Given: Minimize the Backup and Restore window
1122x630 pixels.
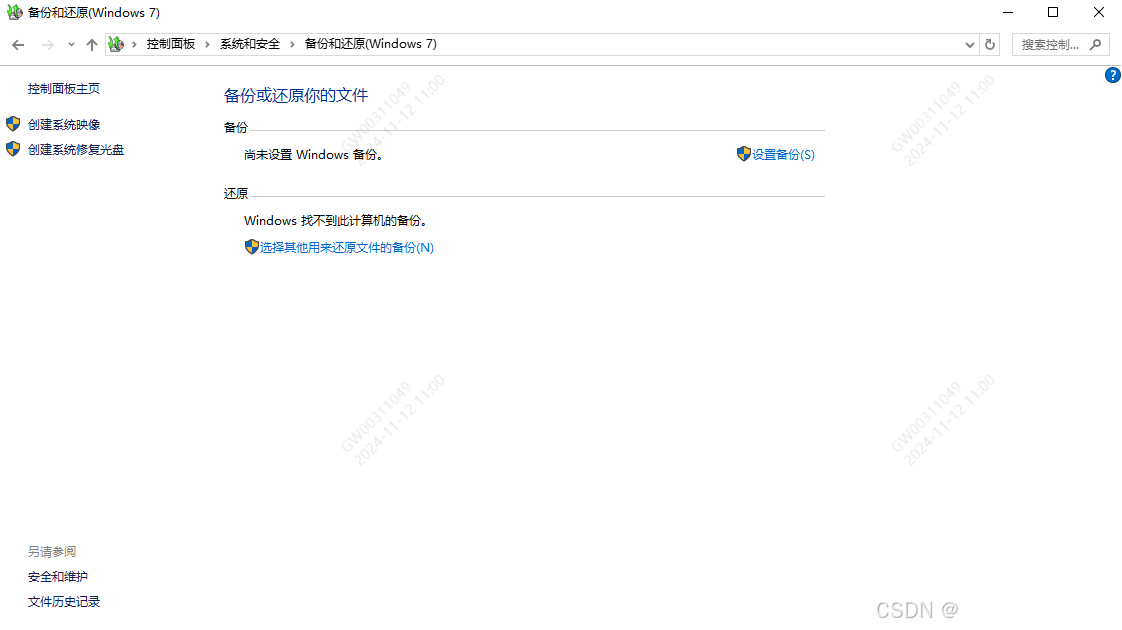Looking at the screenshot, I should 1008,12.
